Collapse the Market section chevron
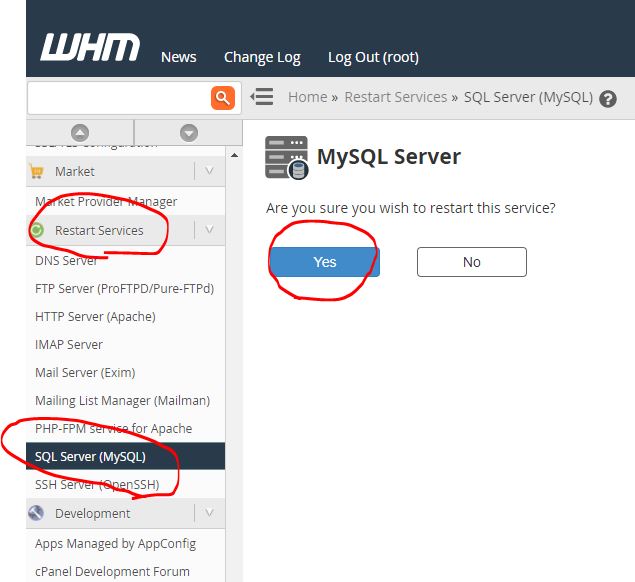The image size is (635, 582). pyautogui.click(x=209, y=171)
